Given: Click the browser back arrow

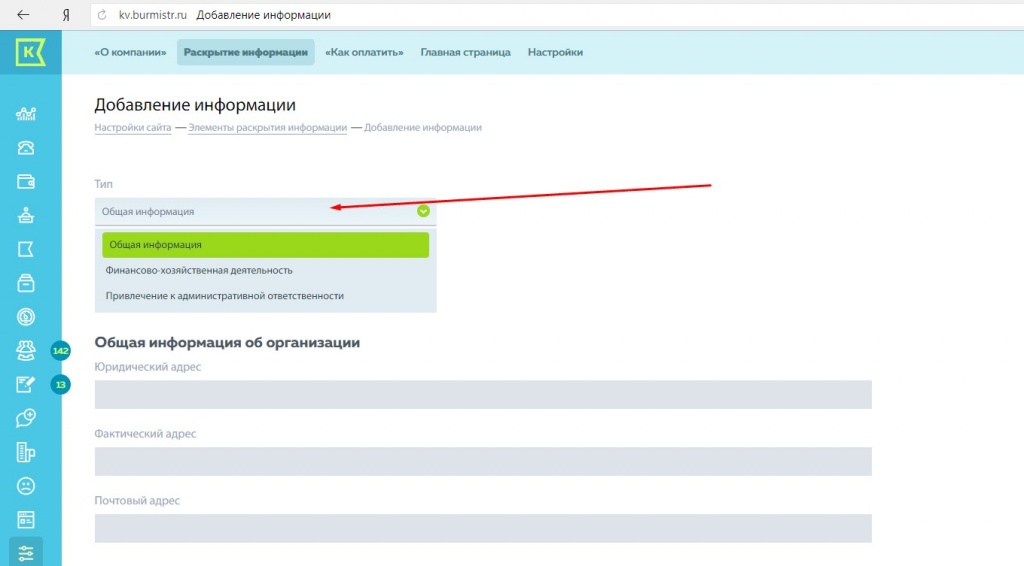Looking at the screenshot, I should click(x=23, y=15).
